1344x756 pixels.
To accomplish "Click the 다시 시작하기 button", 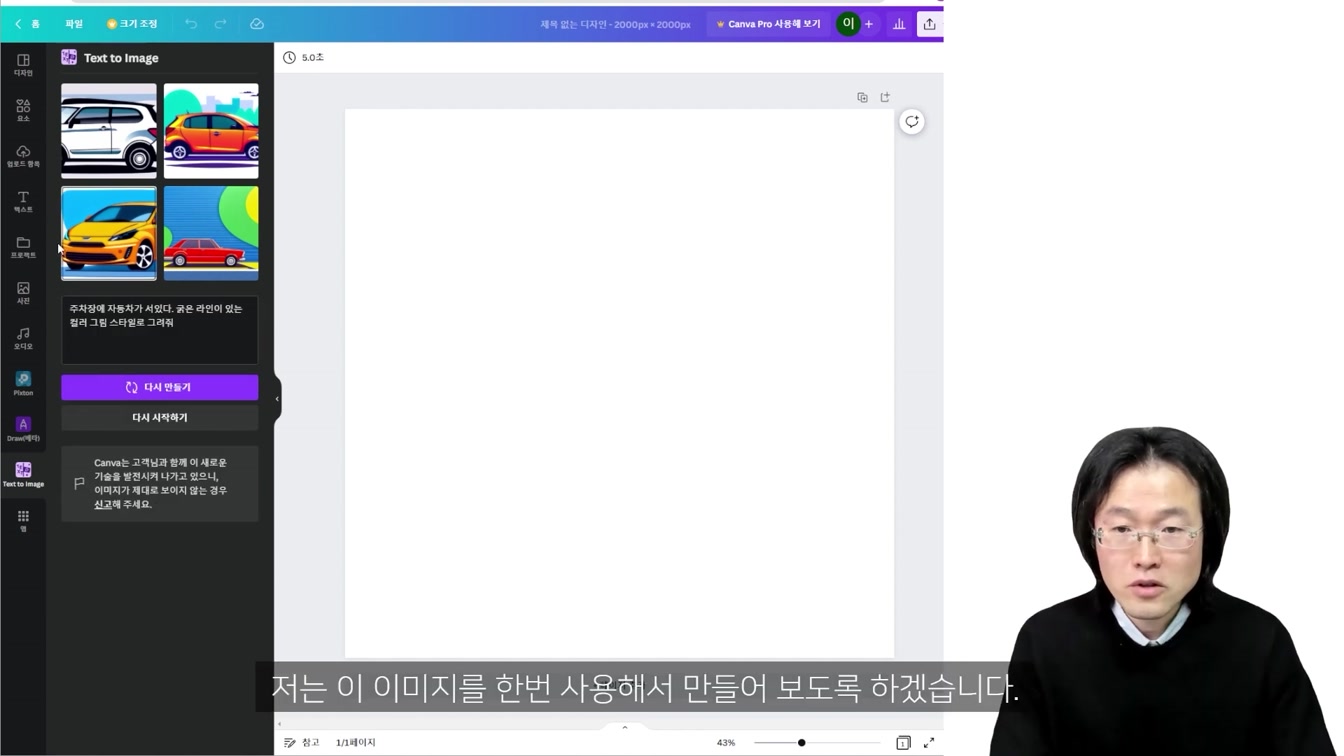I will [160, 417].
